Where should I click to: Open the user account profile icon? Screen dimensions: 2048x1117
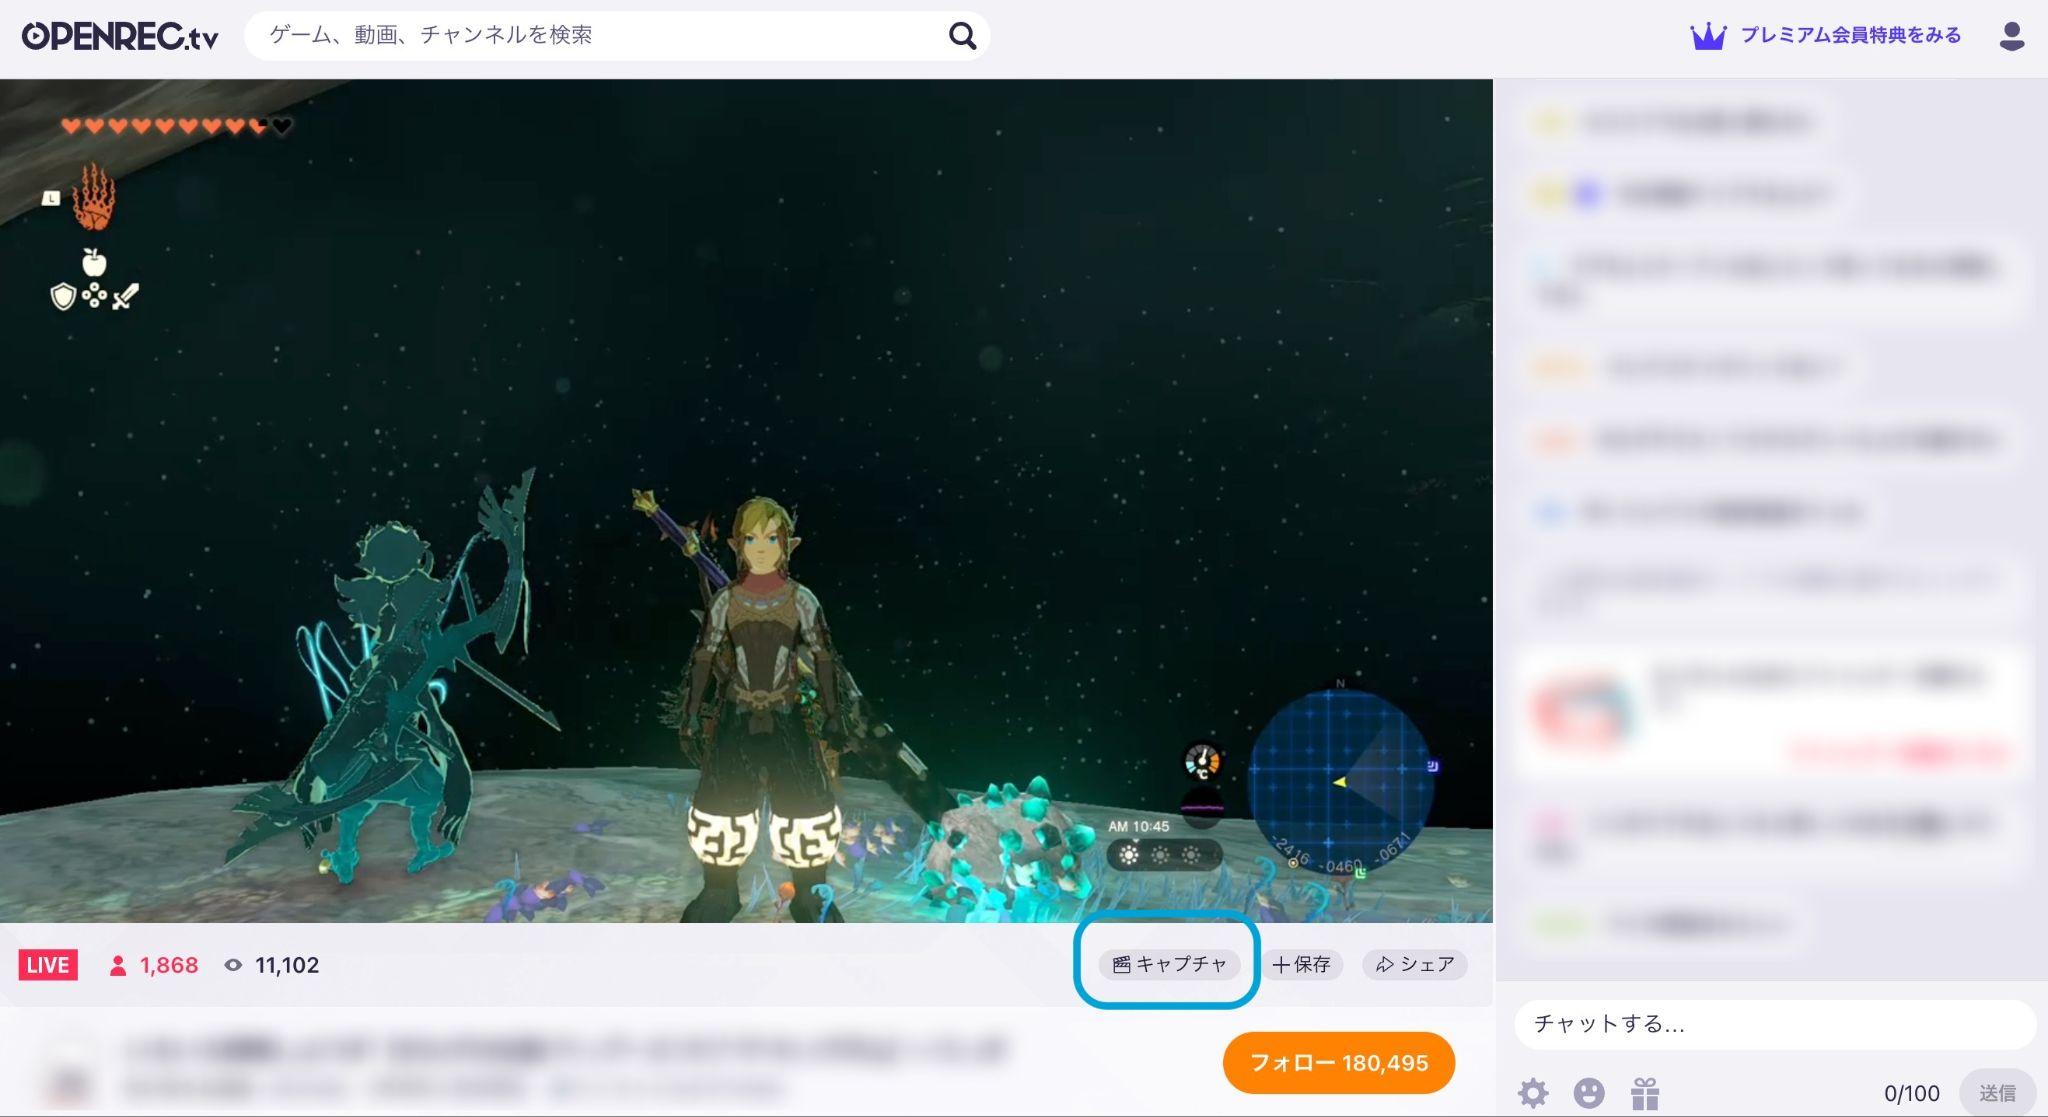click(x=2011, y=37)
